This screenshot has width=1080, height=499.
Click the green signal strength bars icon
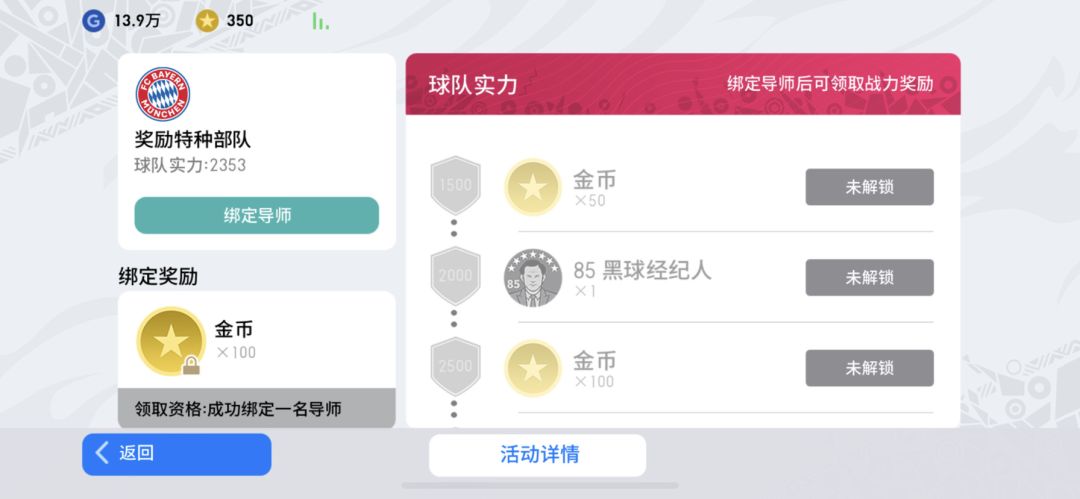click(320, 21)
